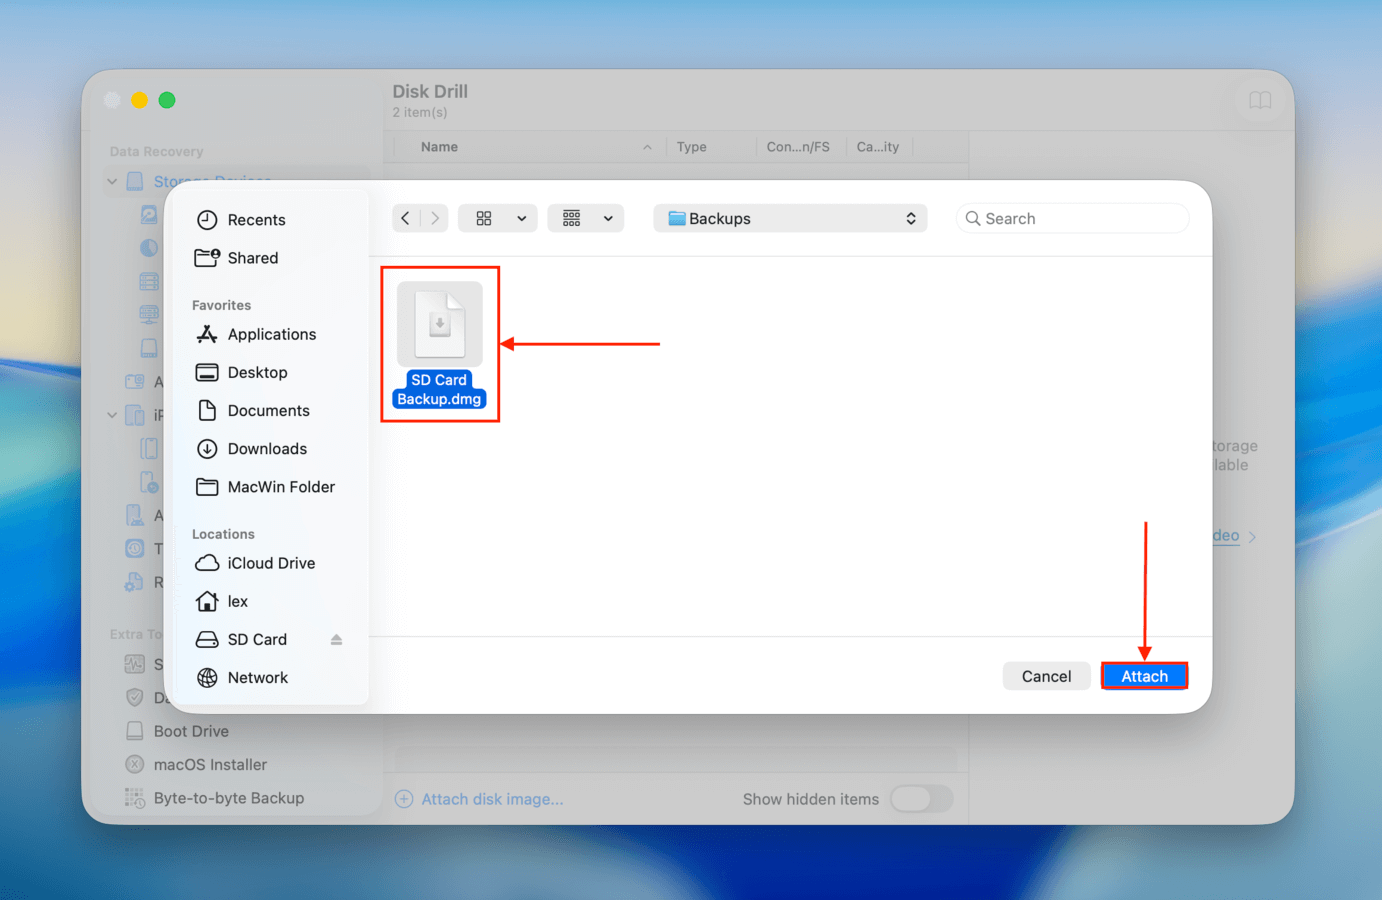Click the Byte-to-byte Backup icon
The width and height of the screenshot is (1382, 900).
[135, 798]
